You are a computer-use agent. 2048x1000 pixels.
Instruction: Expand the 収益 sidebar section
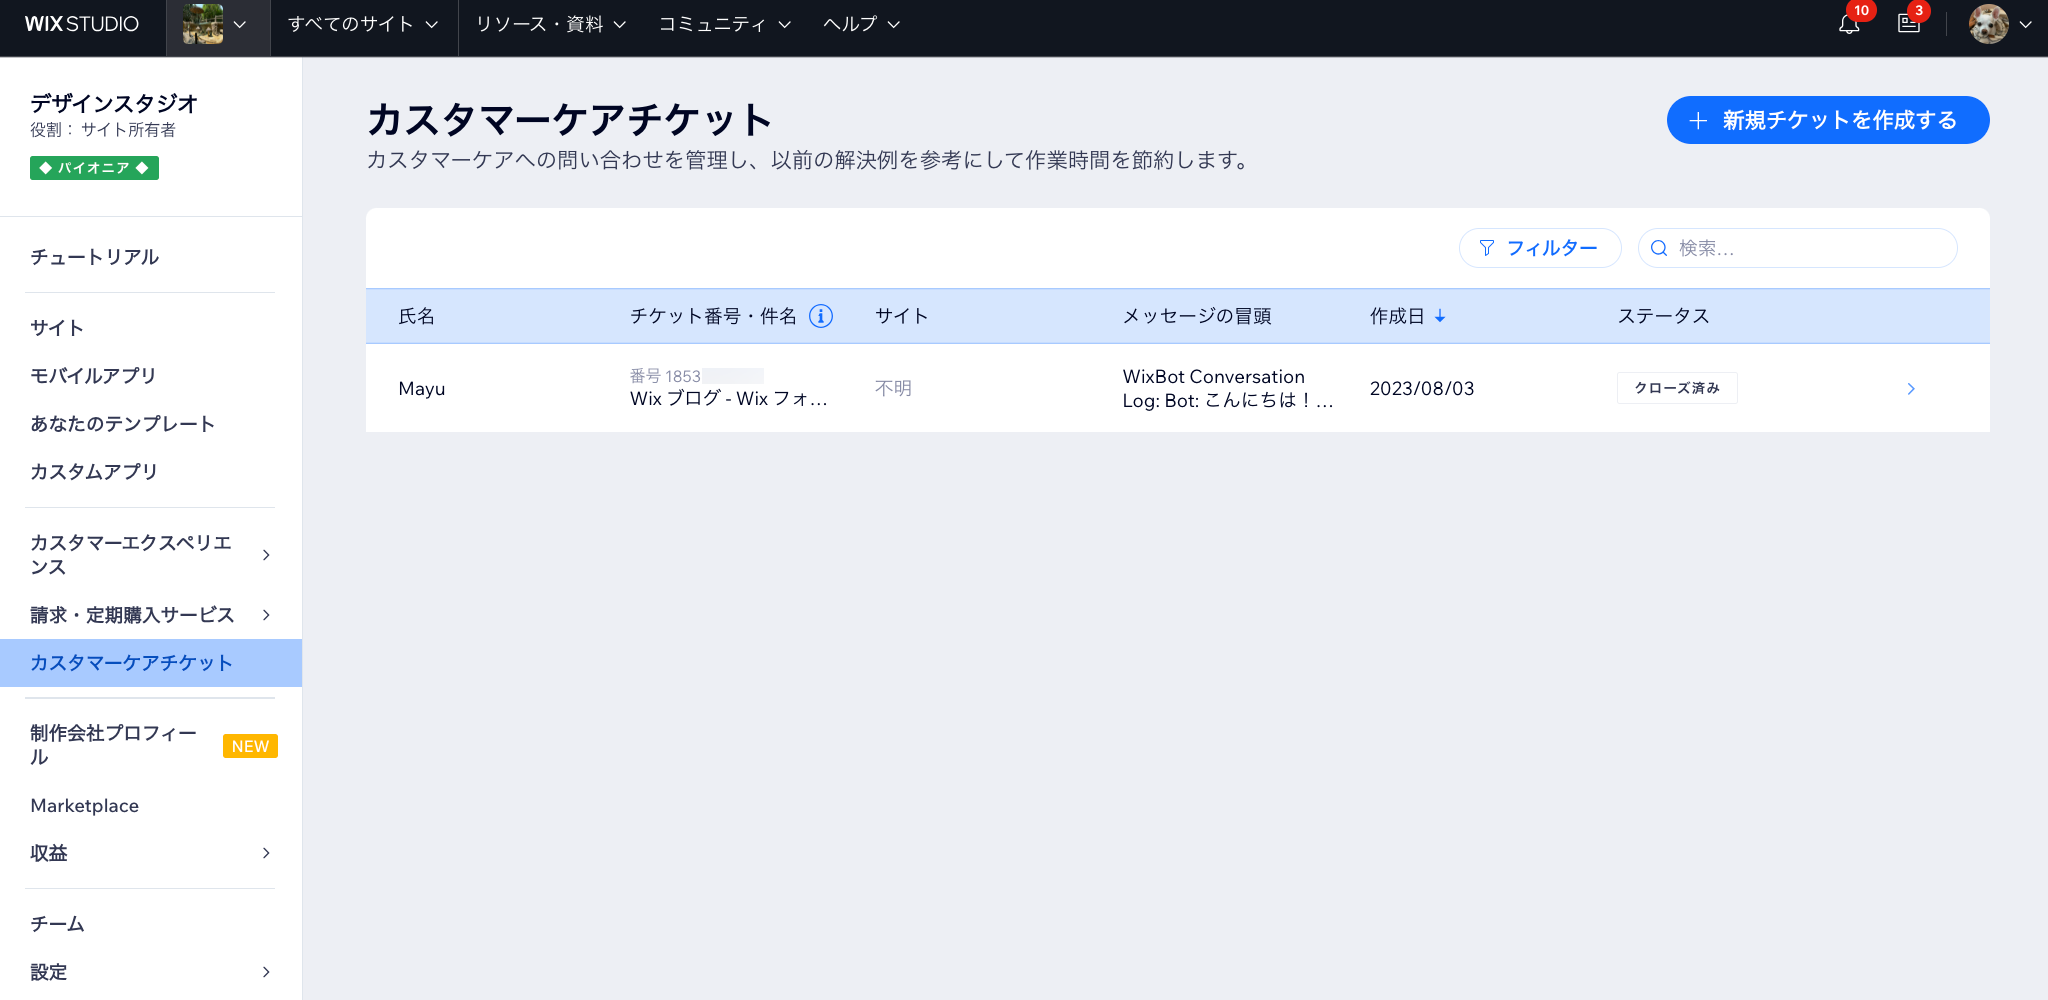(x=150, y=853)
